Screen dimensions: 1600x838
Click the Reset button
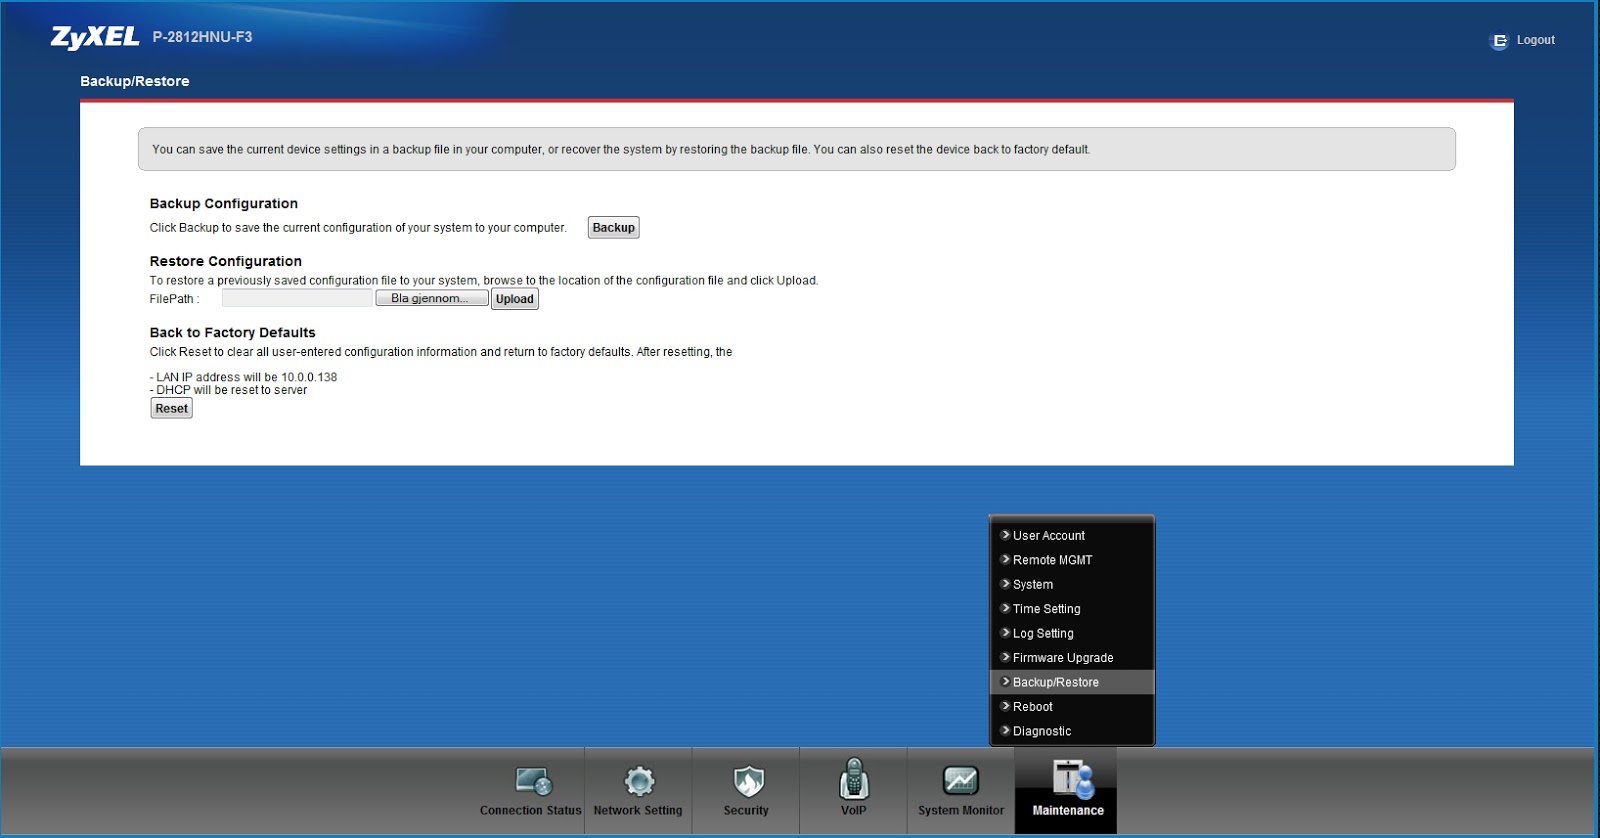tap(171, 408)
